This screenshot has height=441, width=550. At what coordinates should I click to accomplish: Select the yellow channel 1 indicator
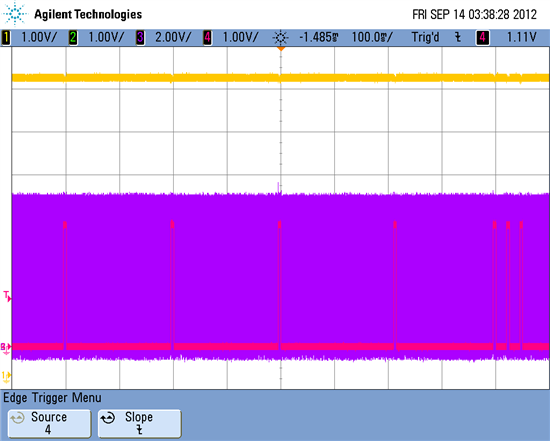coord(6,38)
